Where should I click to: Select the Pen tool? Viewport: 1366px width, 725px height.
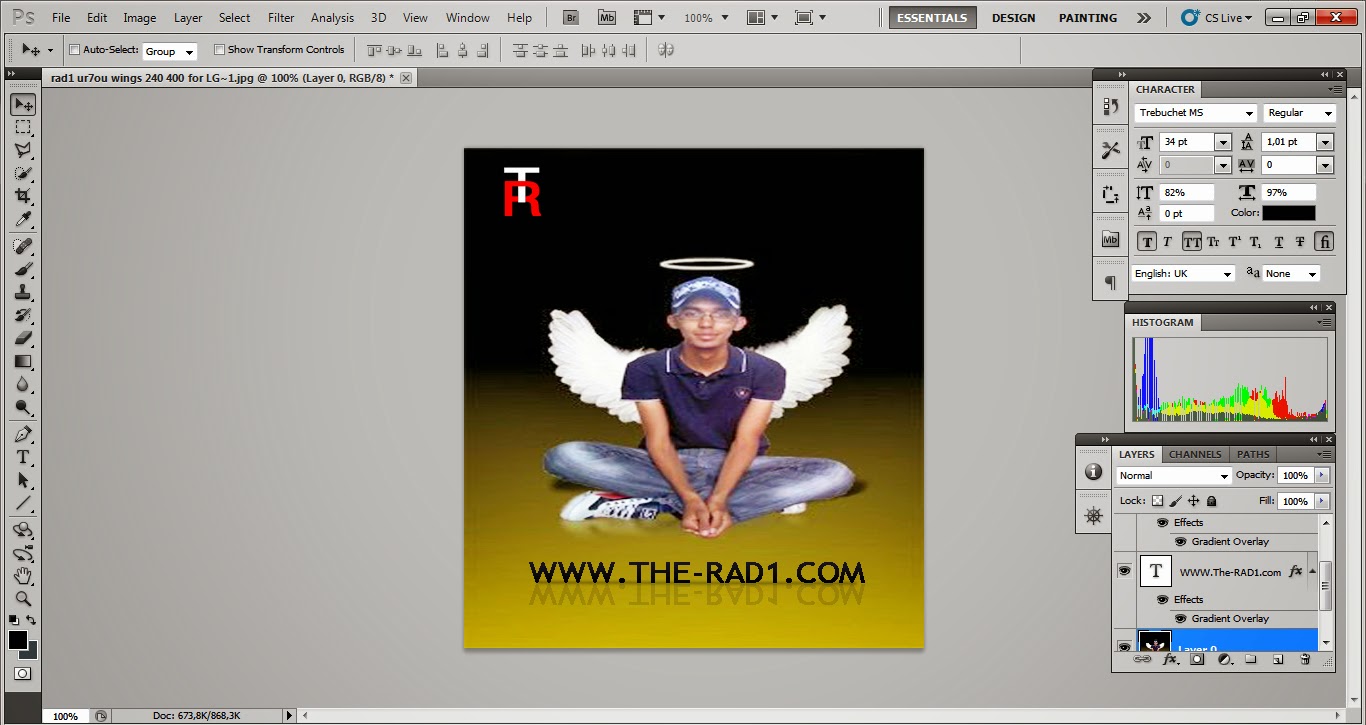click(22, 434)
